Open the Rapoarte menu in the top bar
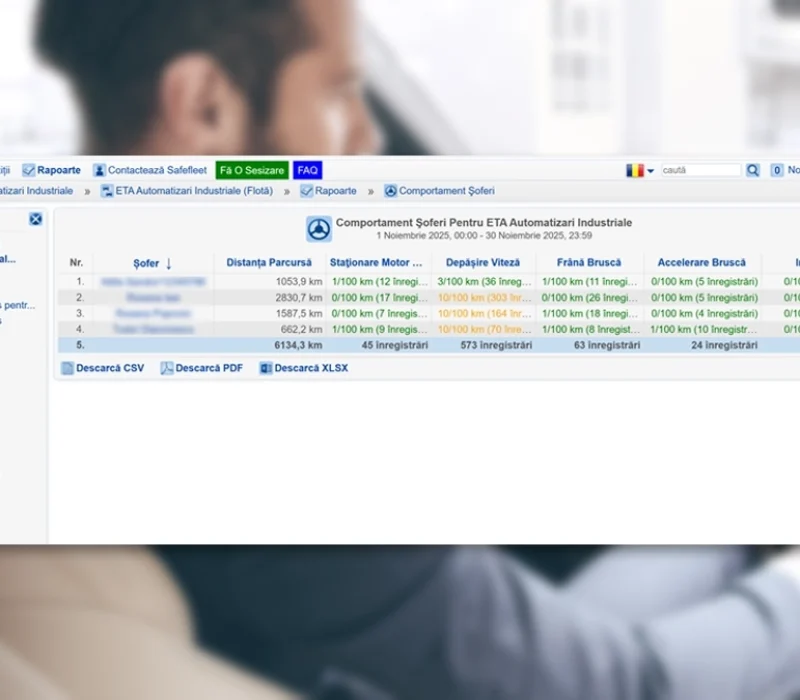Image resolution: width=800 pixels, height=700 pixels. (x=52, y=171)
